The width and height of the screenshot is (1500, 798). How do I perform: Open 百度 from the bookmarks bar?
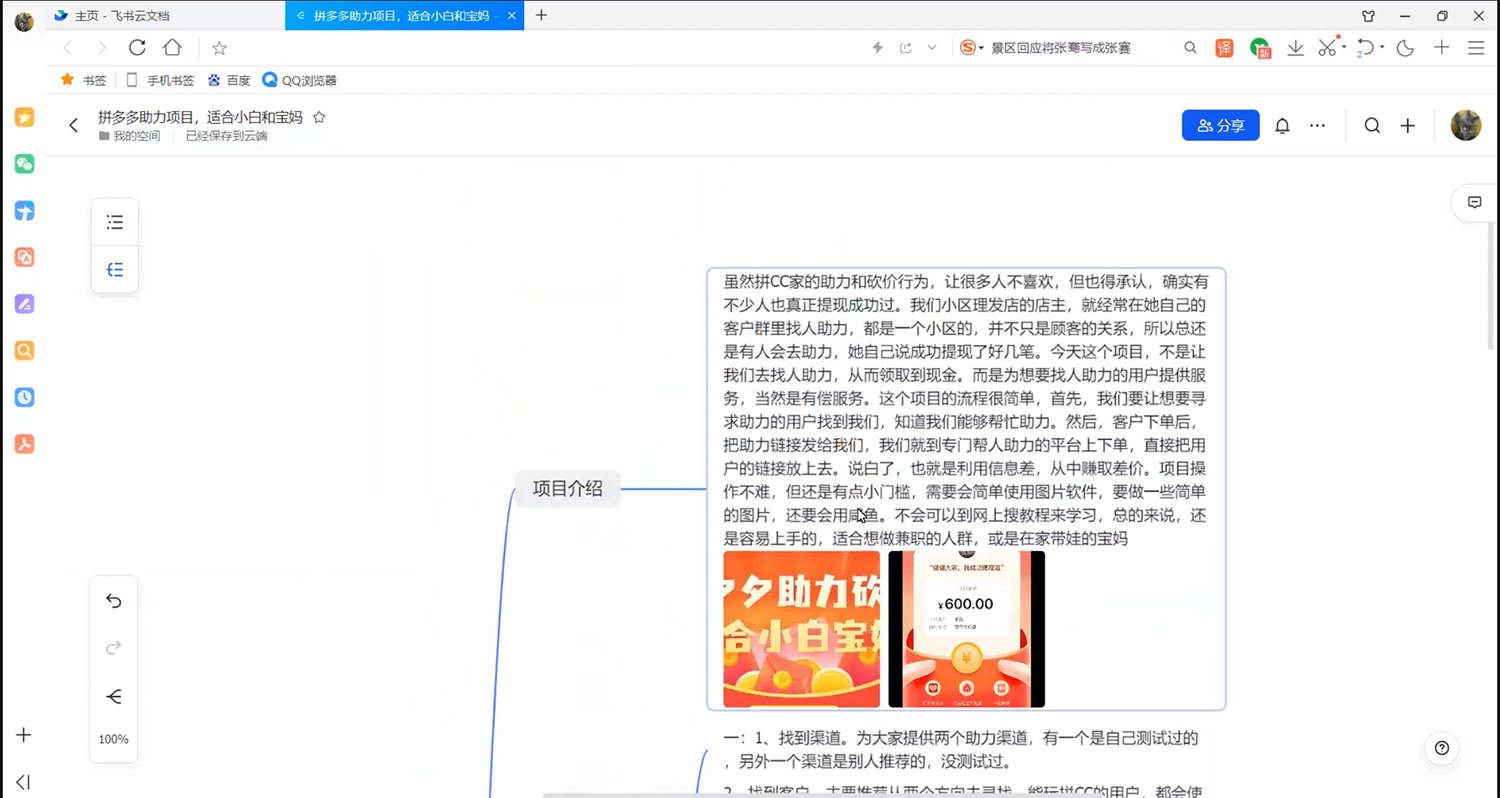(x=228, y=80)
